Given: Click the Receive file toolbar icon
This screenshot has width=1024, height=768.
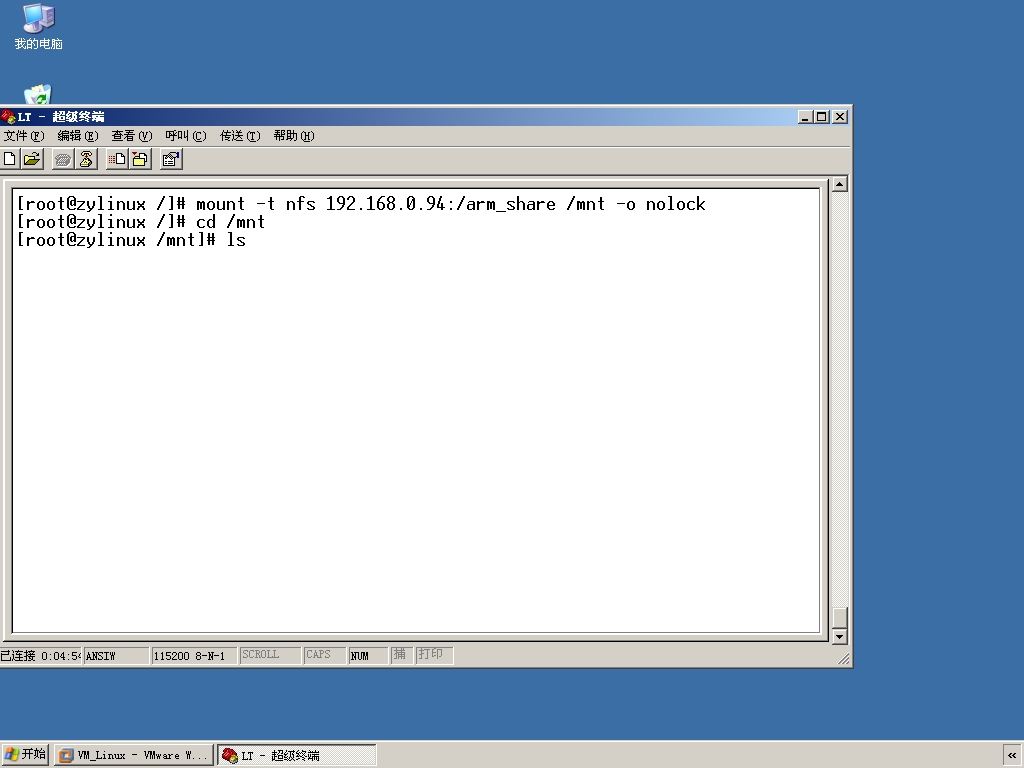Looking at the screenshot, I should pyautogui.click(x=140, y=159).
